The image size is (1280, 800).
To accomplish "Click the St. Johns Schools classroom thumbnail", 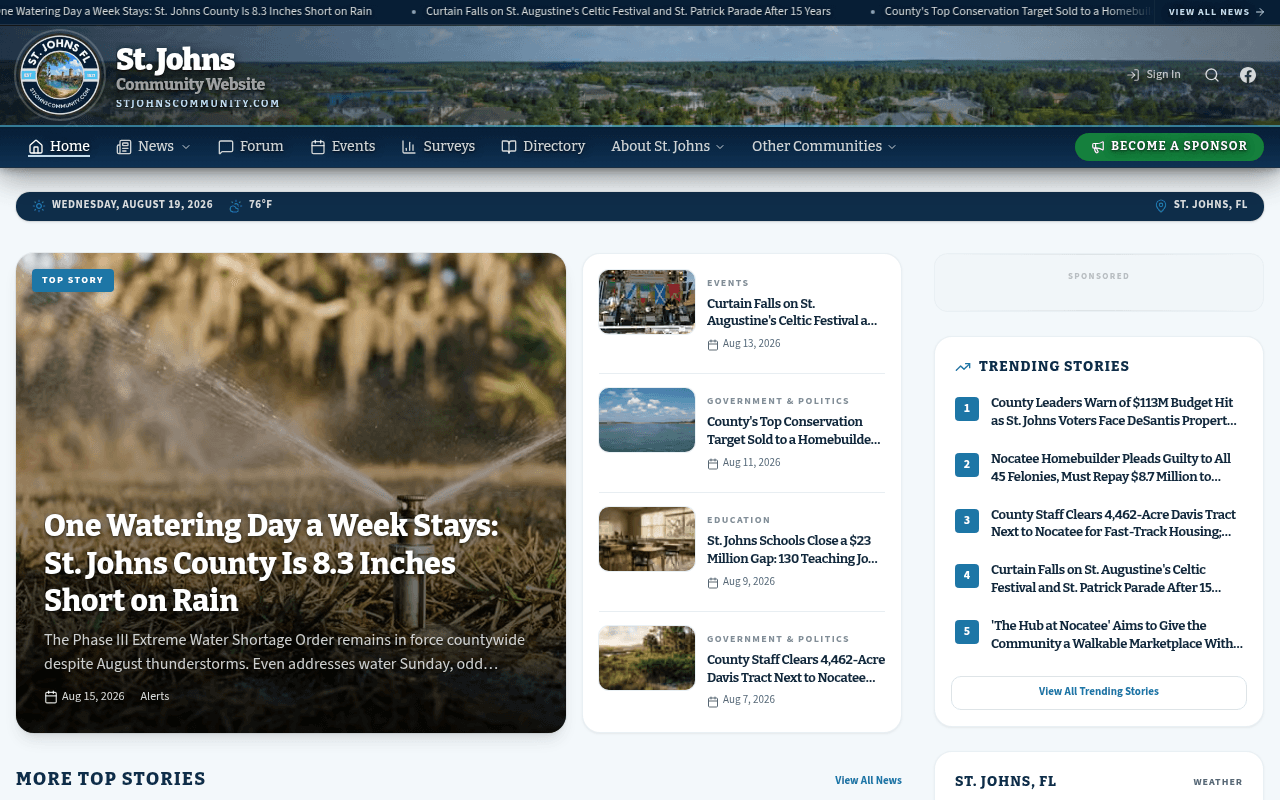I will tap(647, 539).
